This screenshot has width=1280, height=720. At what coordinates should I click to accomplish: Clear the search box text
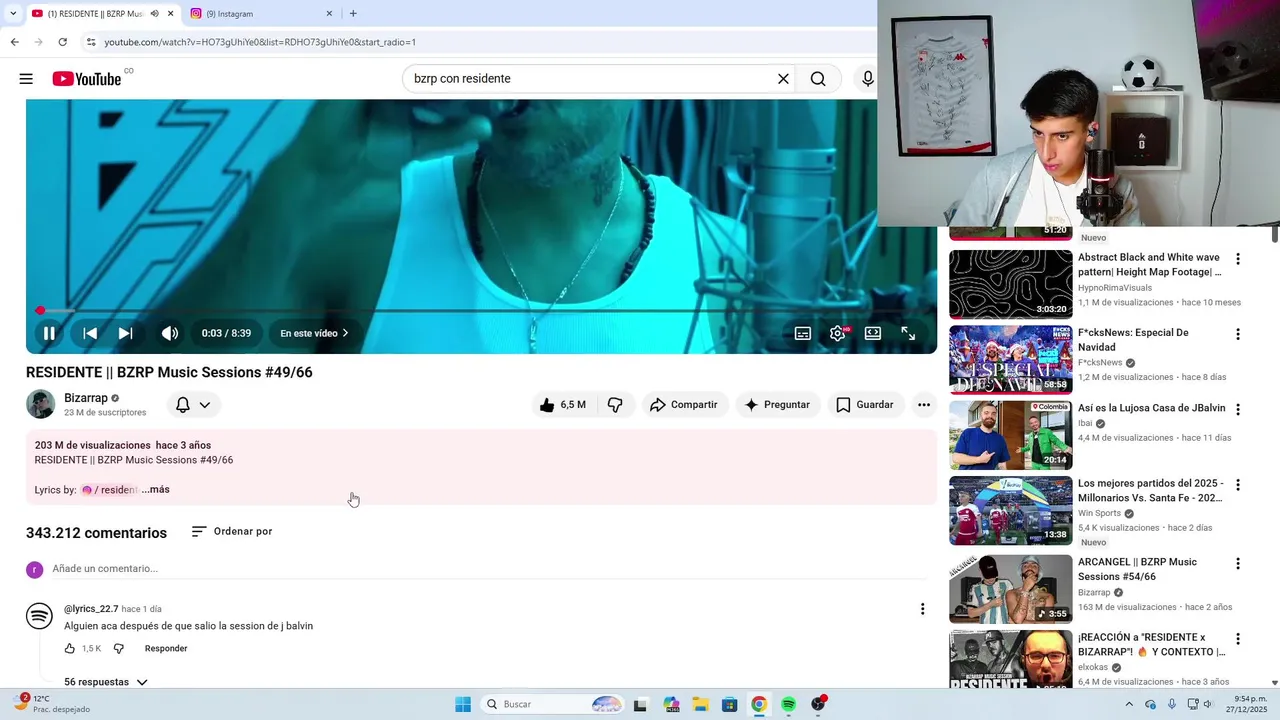pos(783,79)
